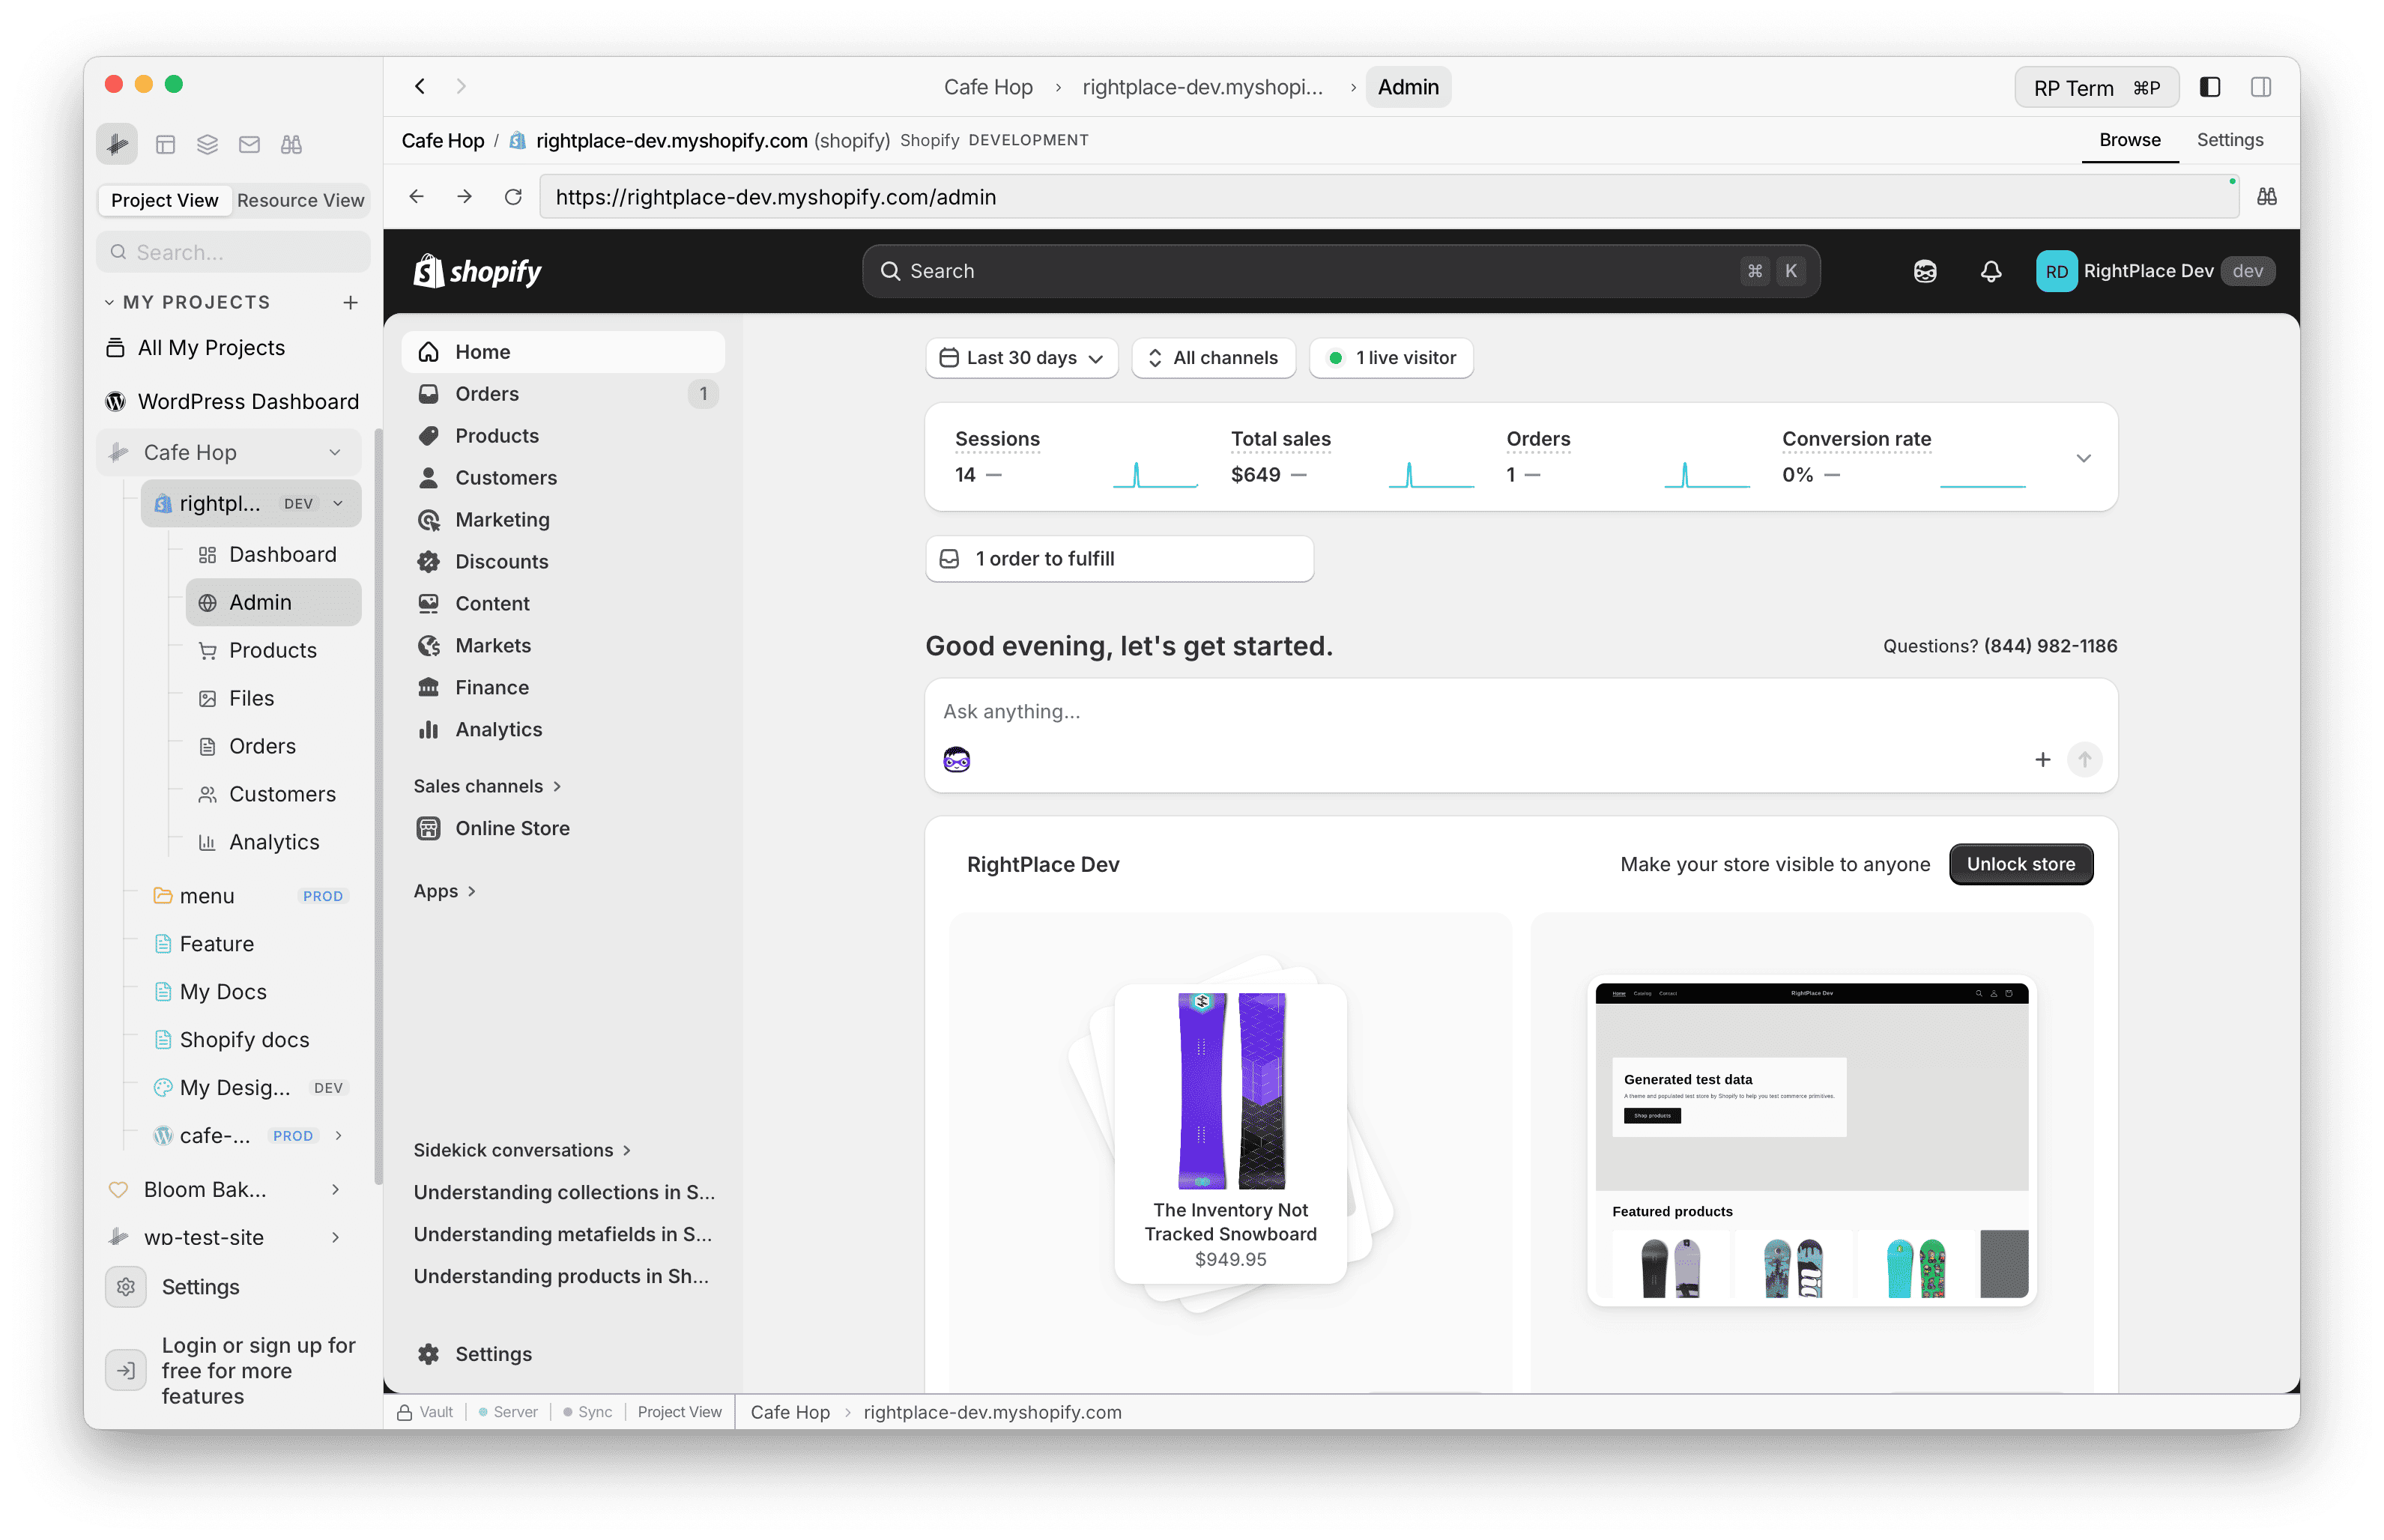Switch to Resource View
The height and width of the screenshot is (1540, 2384).
pos(300,200)
